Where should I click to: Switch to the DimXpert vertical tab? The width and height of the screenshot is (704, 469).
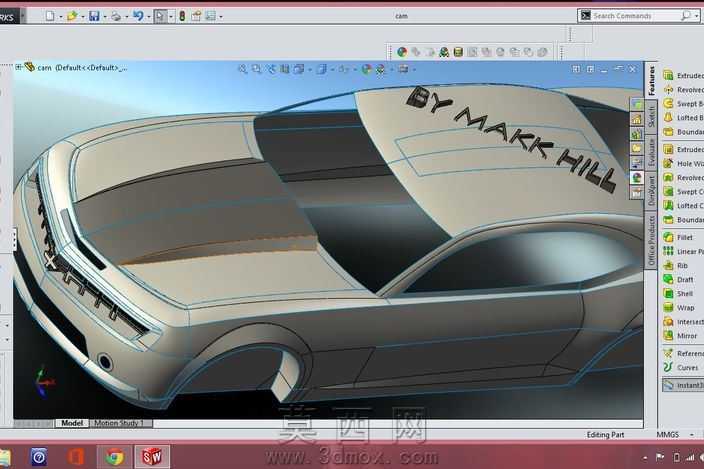(651, 191)
